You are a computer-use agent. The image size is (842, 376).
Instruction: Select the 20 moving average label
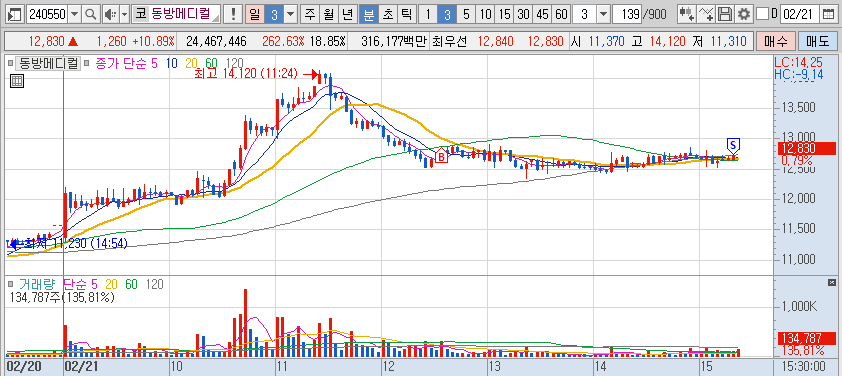point(191,63)
